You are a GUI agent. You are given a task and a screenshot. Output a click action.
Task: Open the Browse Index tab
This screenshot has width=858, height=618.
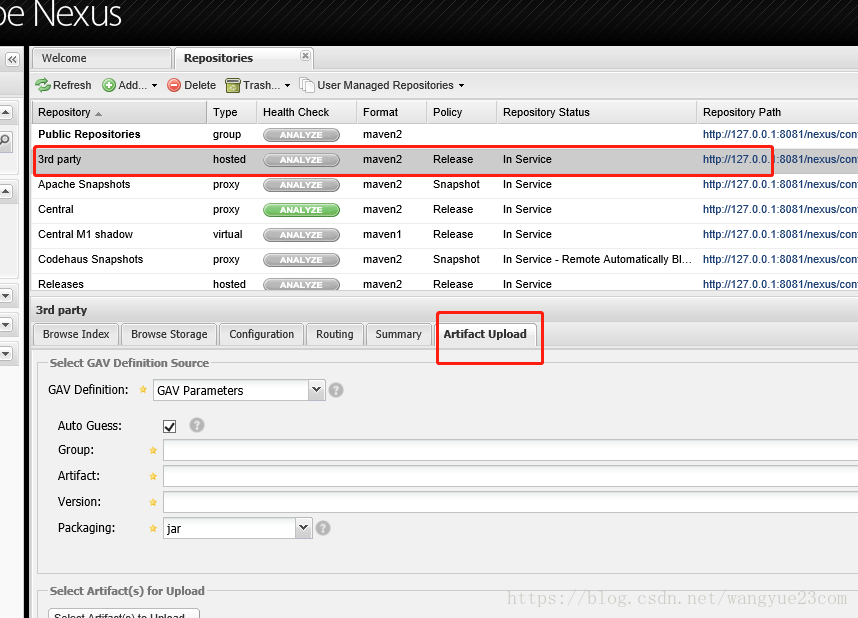coord(76,334)
